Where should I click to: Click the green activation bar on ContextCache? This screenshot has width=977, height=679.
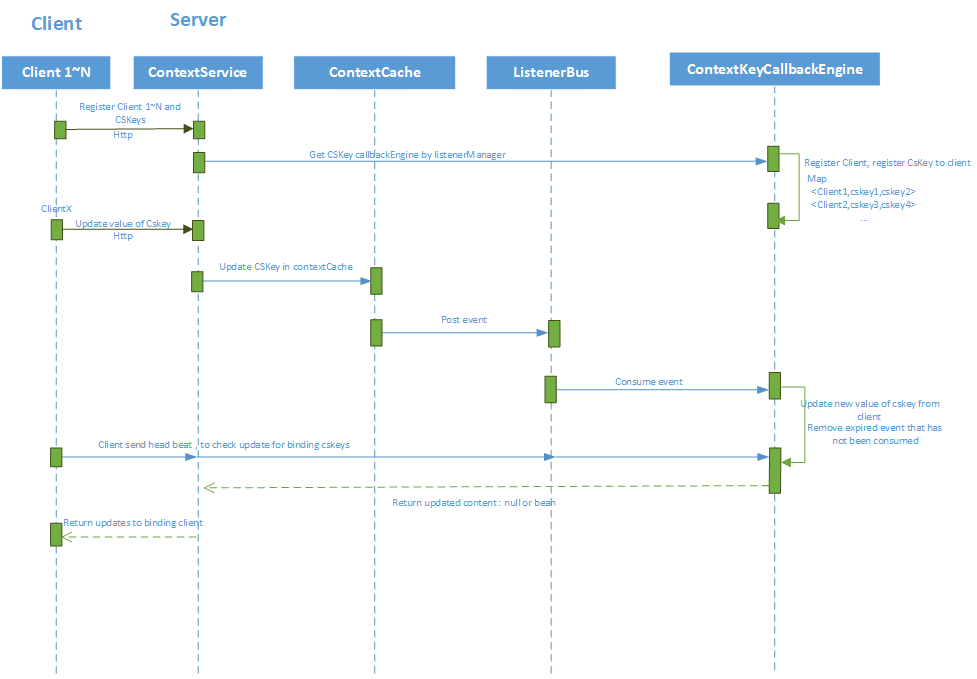pyautogui.click(x=376, y=332)
